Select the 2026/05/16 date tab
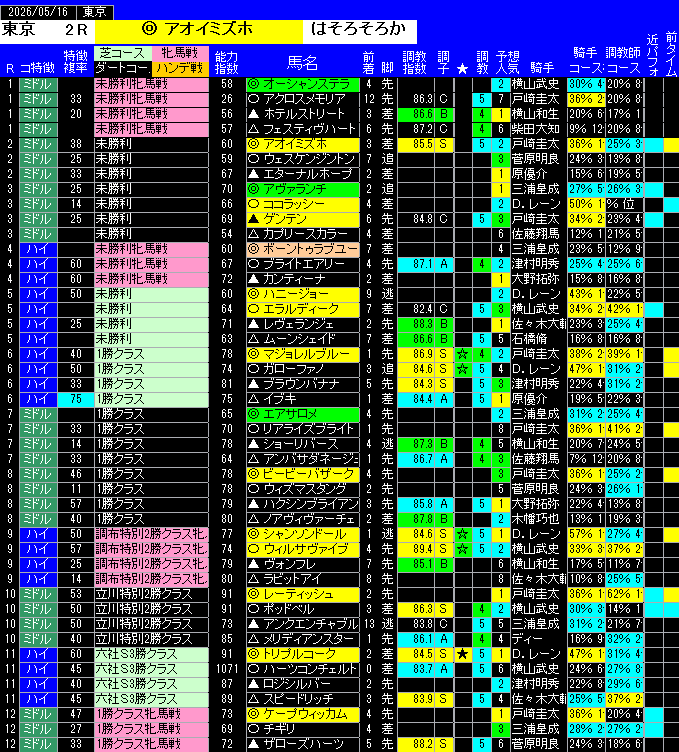 (38, 12)
